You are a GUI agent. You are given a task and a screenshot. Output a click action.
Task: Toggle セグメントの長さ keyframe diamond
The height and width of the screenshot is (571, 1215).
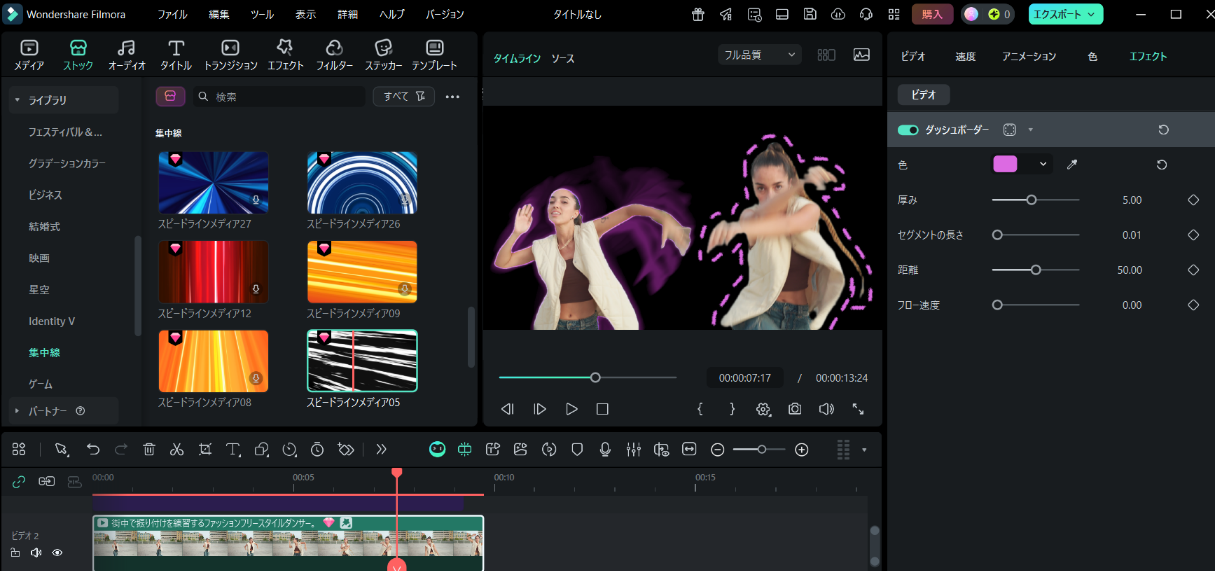(1193, 235)
